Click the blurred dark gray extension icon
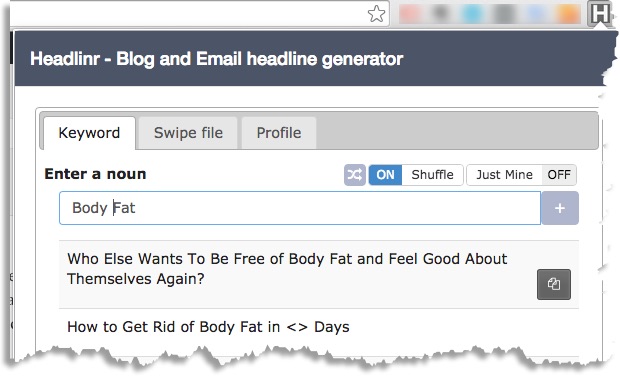 tap(440, 14)
